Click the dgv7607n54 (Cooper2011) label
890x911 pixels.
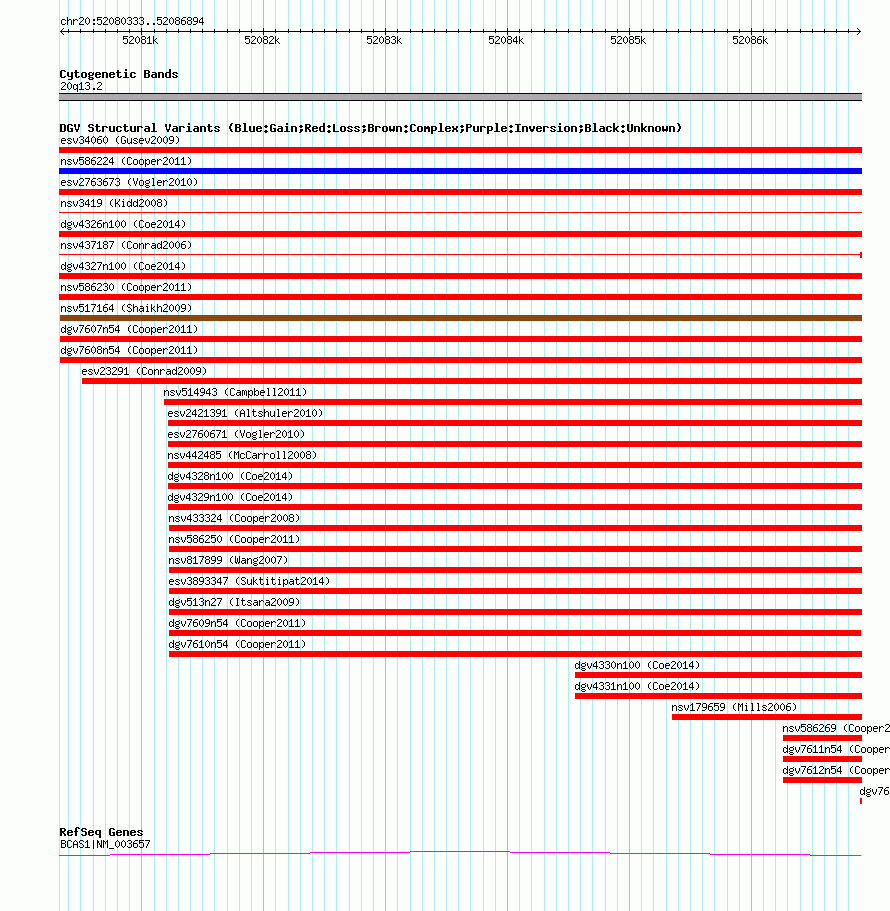tap(129, 329)
